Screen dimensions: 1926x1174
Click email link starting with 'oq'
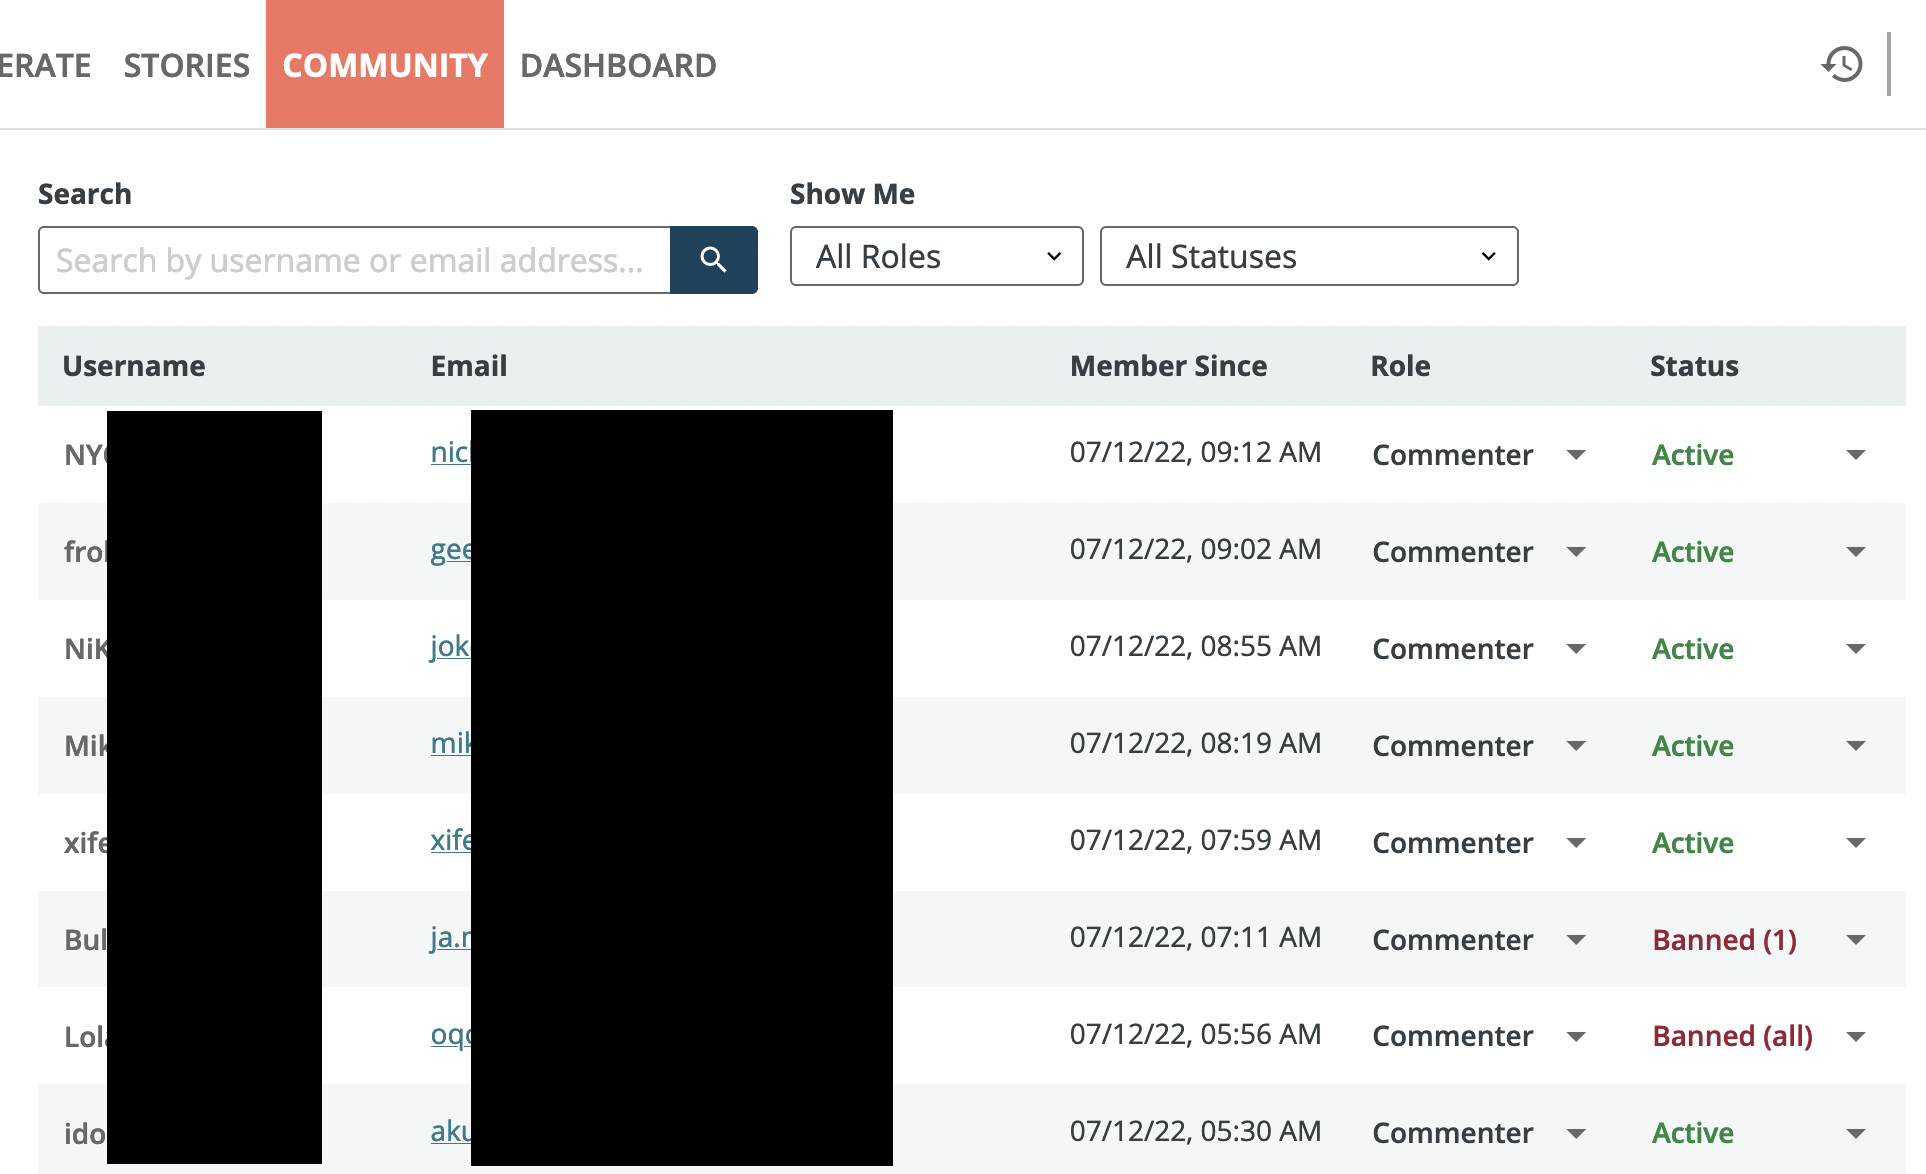450,1034
